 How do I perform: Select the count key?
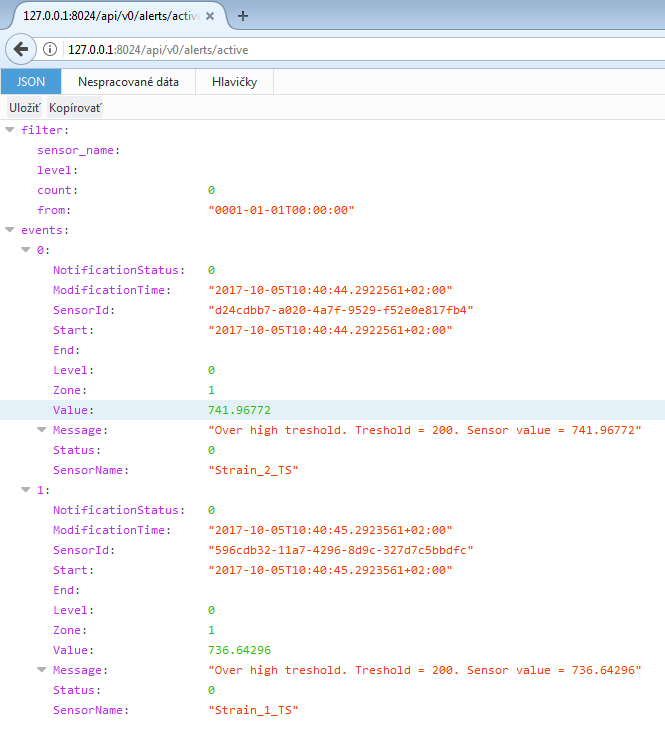coord(57,190)
